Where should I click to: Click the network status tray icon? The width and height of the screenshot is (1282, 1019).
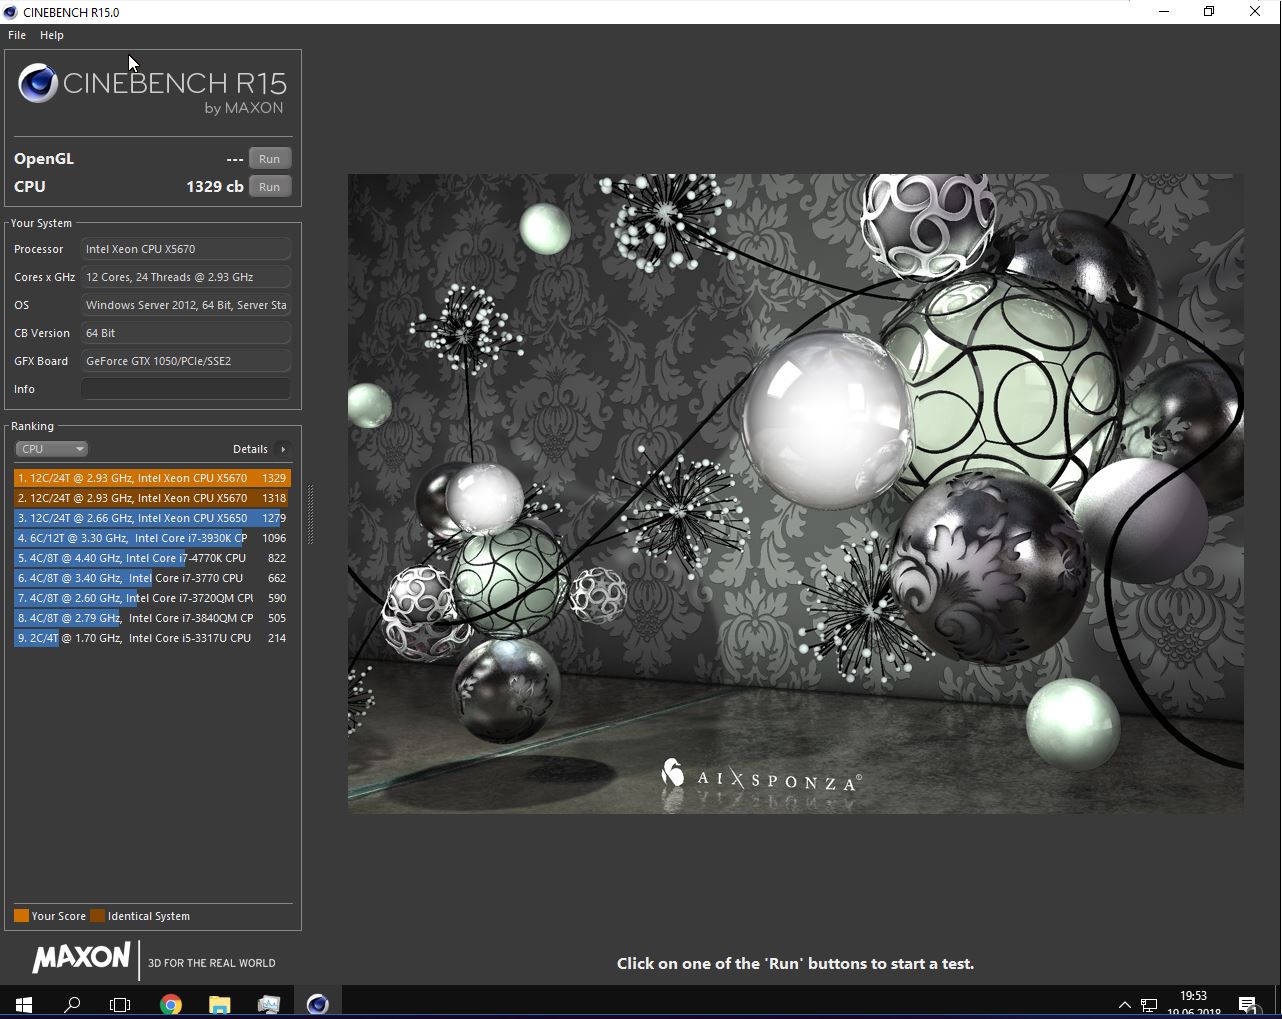[x=1149, y=1005]
